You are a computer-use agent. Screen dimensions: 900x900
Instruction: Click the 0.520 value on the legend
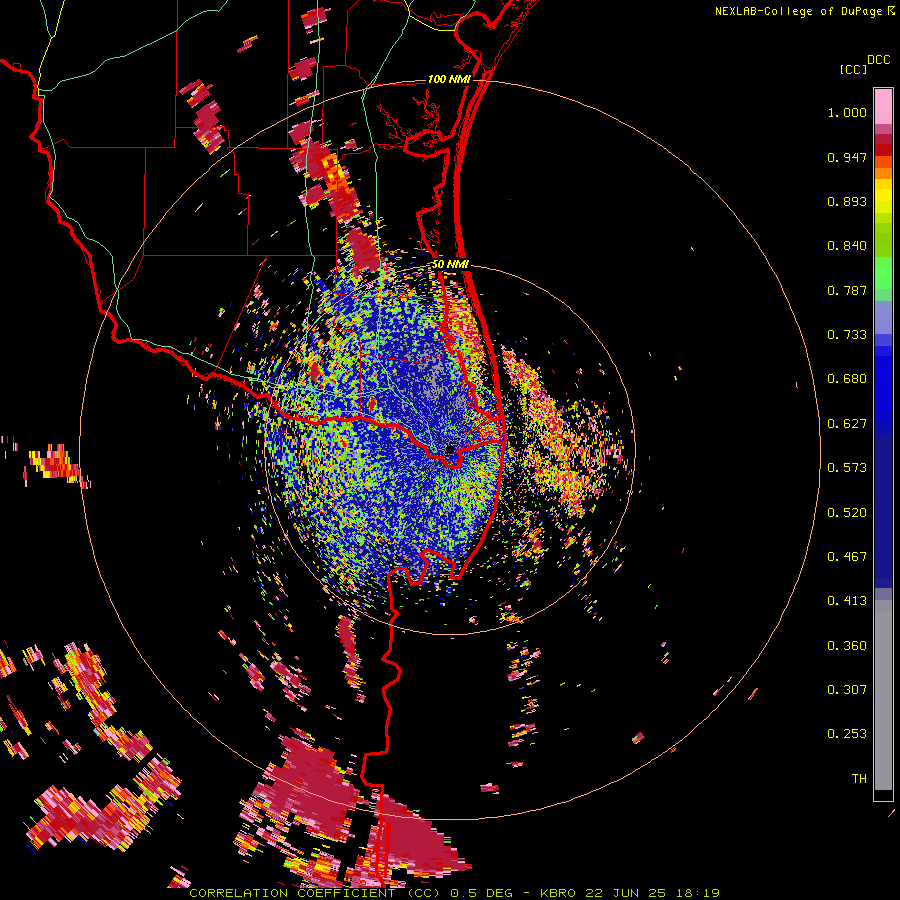847,513
